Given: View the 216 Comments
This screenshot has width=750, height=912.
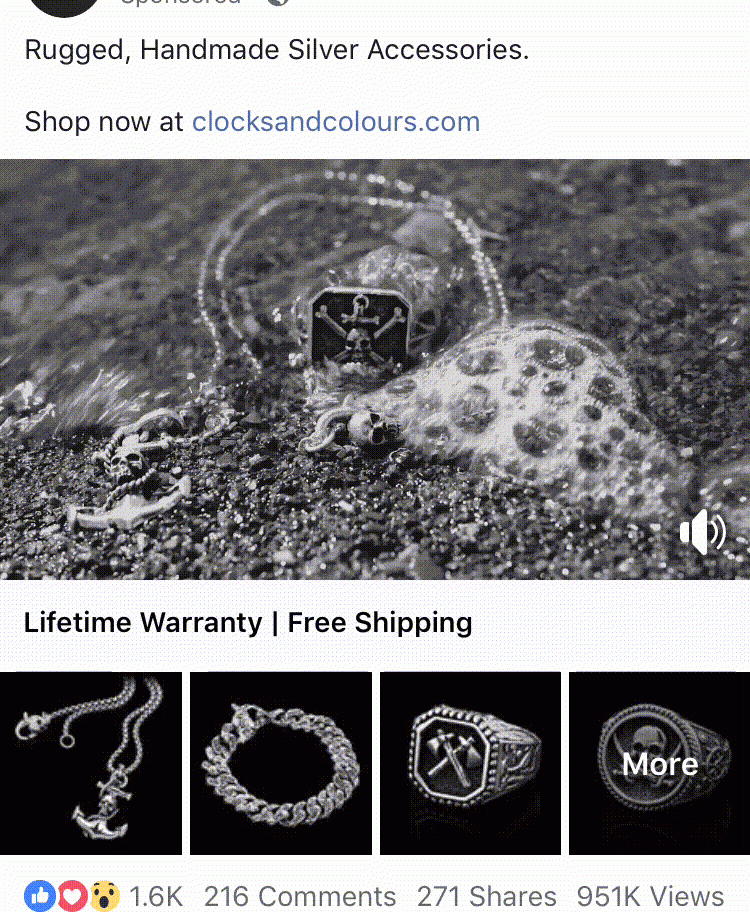Looking at the screenshot, I should [300, 896].
